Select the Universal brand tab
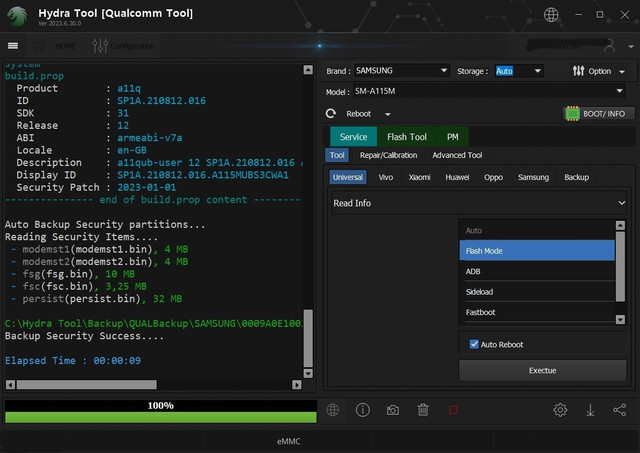Viewport: 640px width, 453px height. [348, 177]
